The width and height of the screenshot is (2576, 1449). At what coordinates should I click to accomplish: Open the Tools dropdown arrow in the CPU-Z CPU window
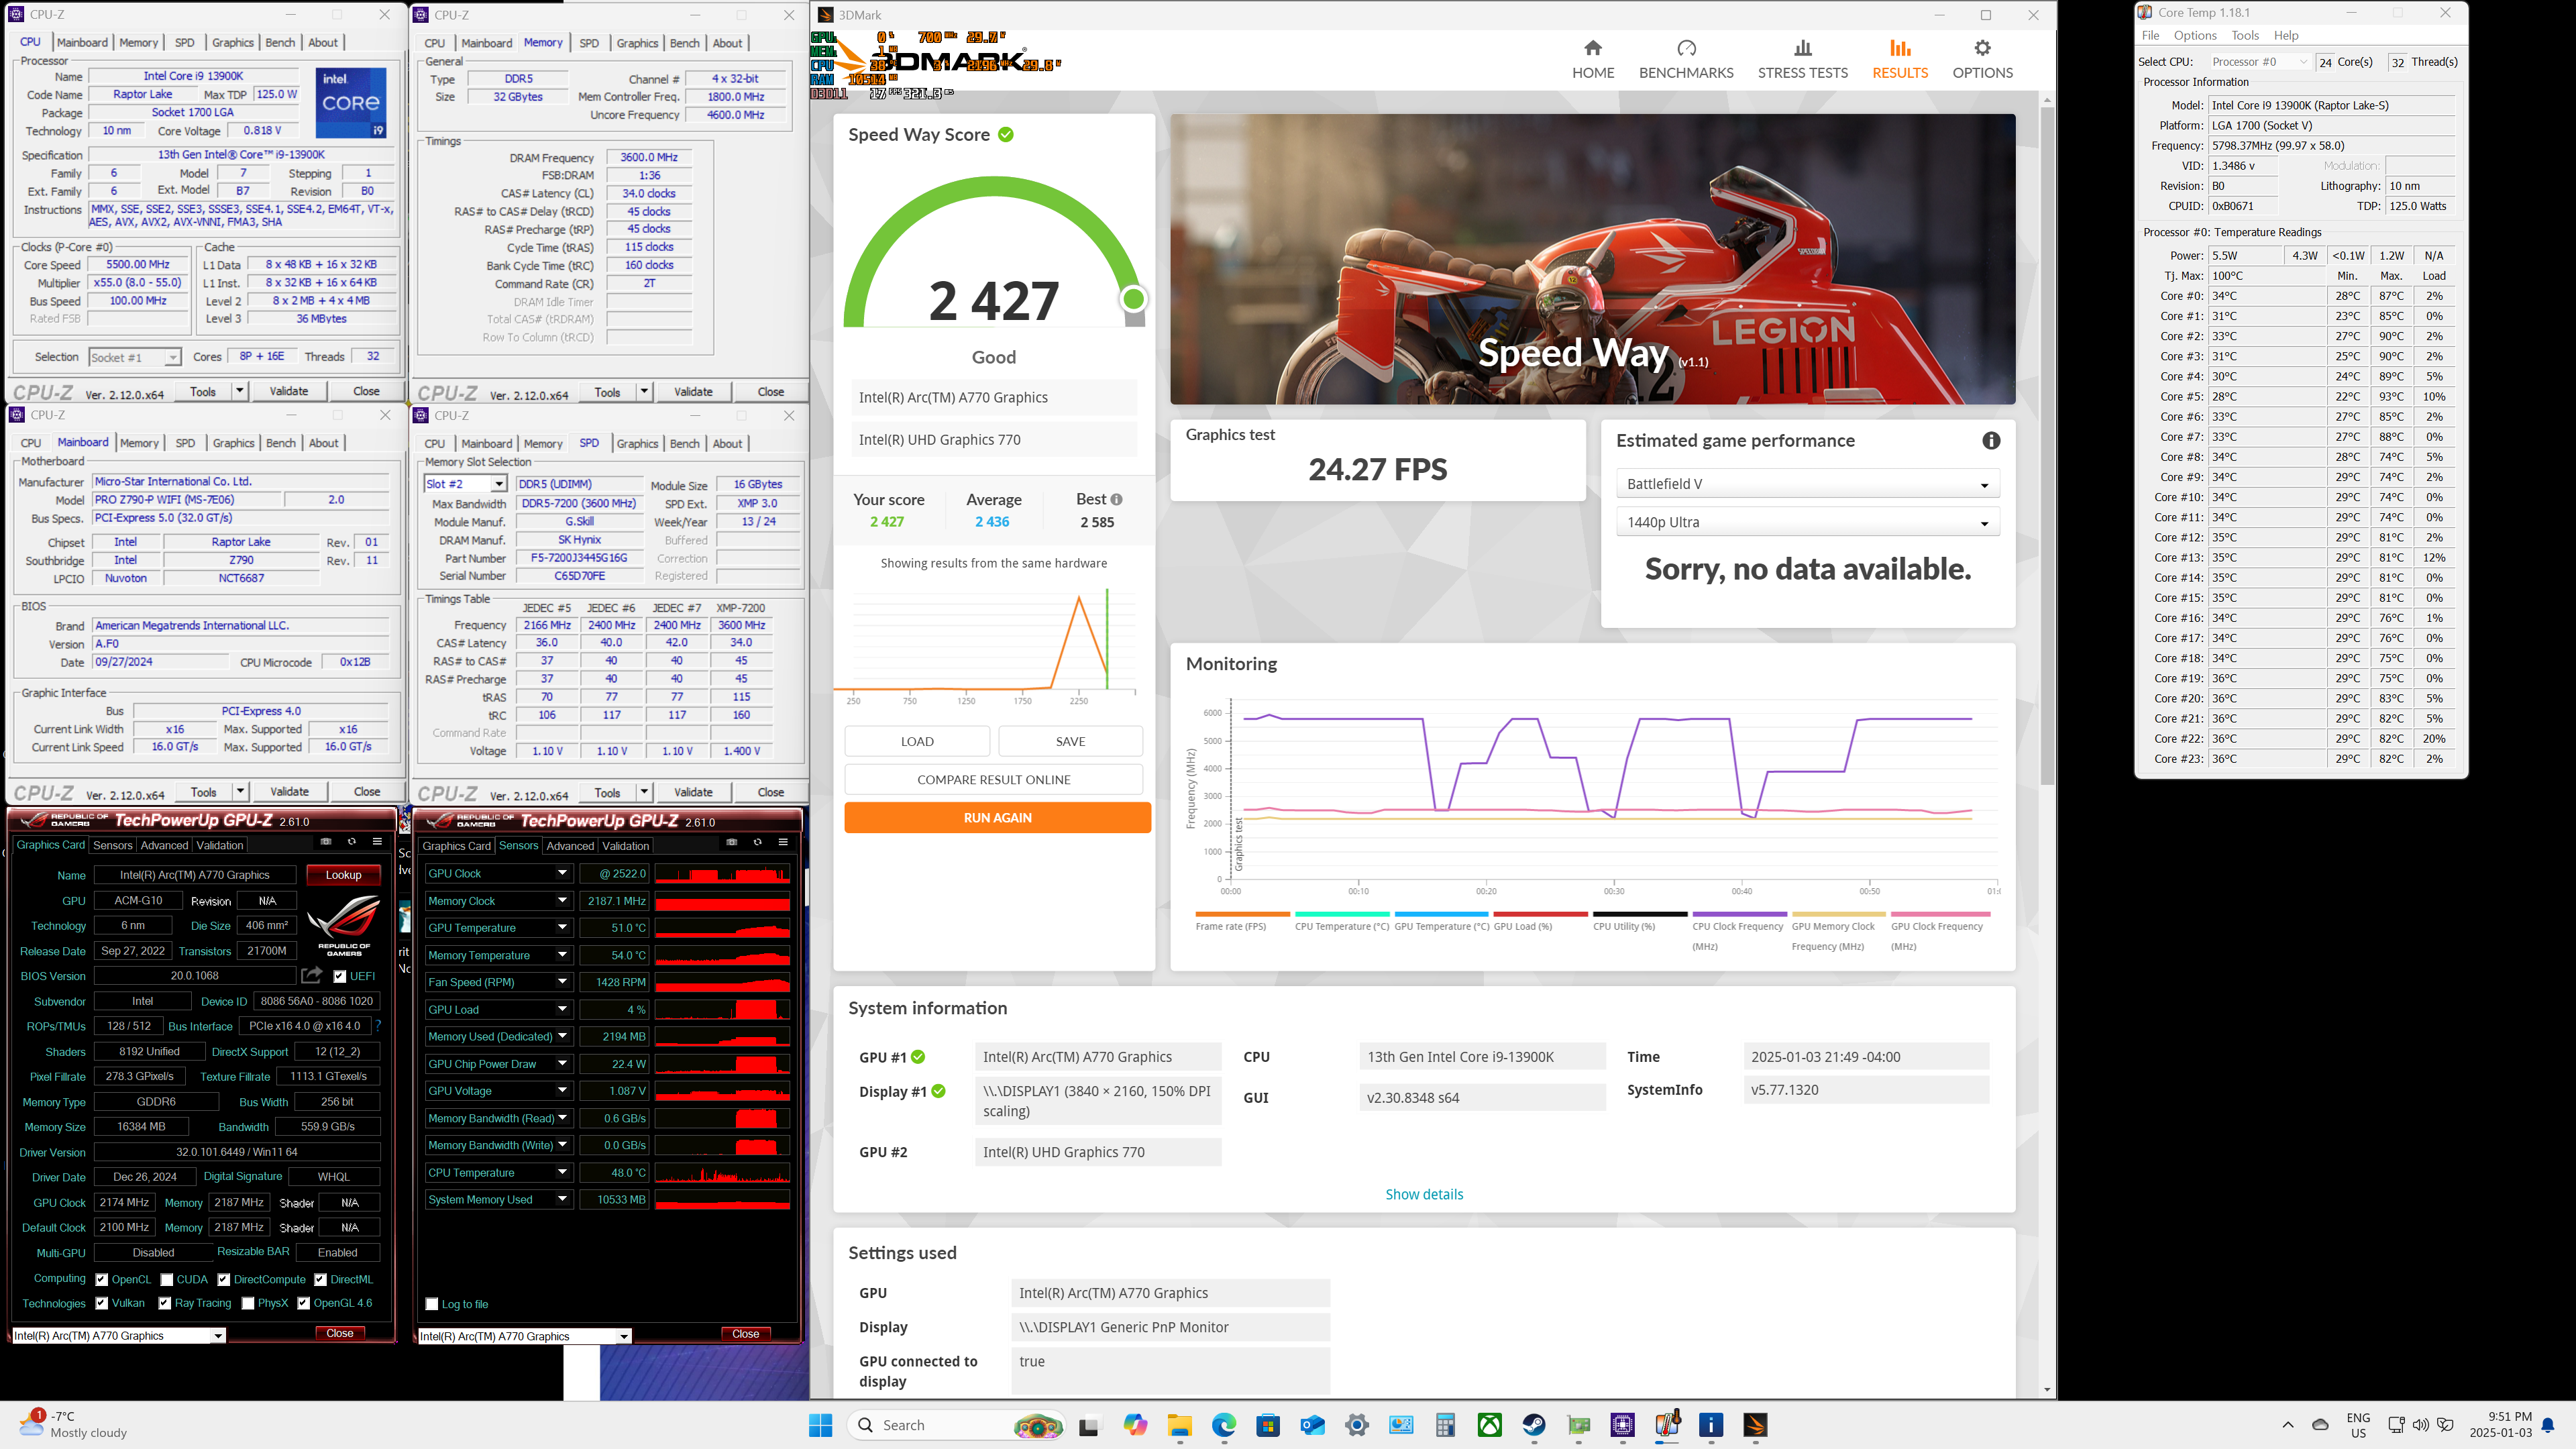[x=239, y=391]
